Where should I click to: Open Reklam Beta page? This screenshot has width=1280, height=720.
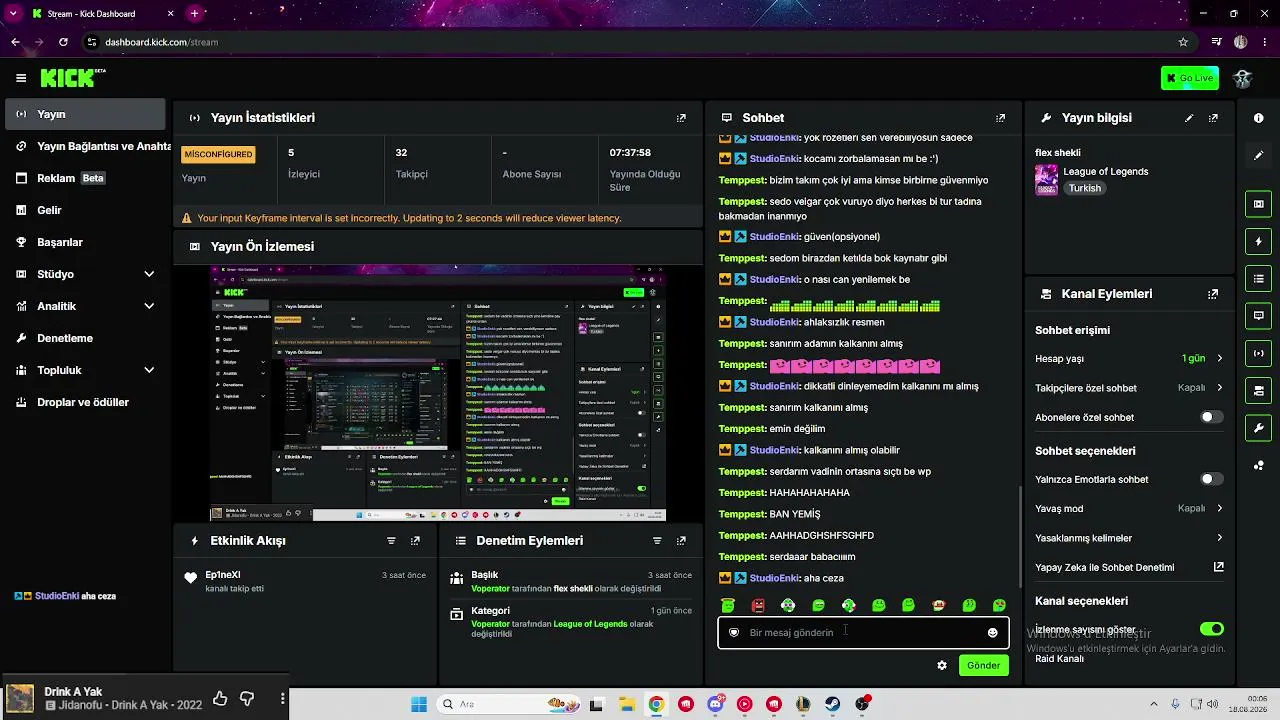coord(85,178)
